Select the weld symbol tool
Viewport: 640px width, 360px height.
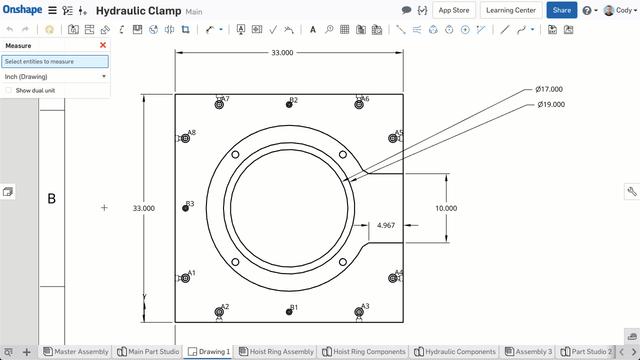pyautogui.click(x=289, y=29)
